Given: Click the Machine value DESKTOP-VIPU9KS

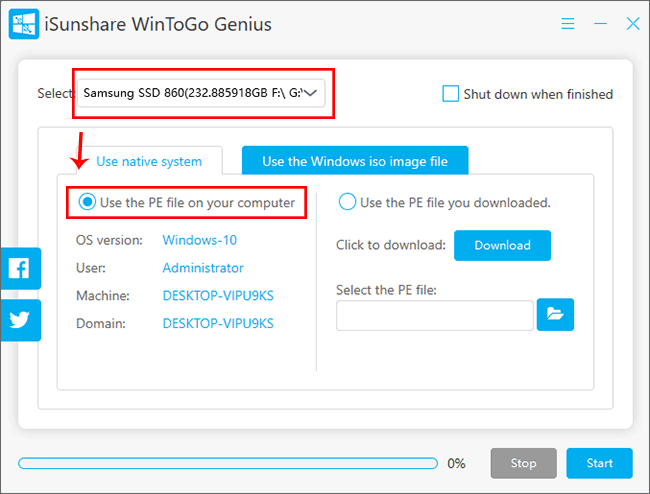Looking at the screenshot, I should (x=218, y=295).
